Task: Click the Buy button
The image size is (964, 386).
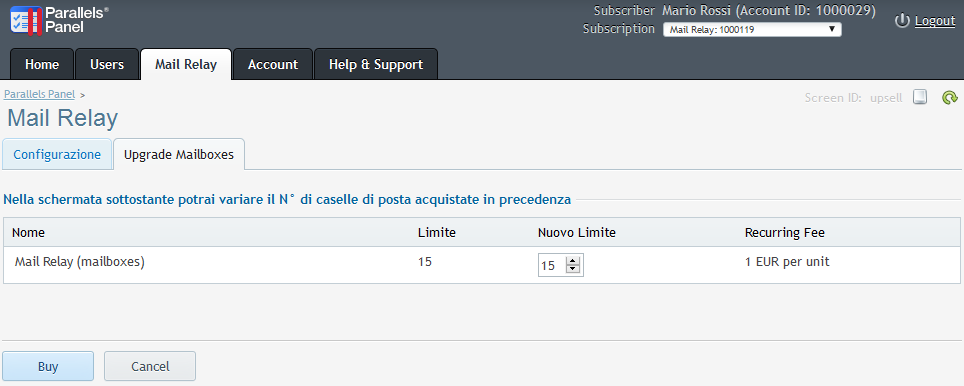Action: (x=48, y=366)
